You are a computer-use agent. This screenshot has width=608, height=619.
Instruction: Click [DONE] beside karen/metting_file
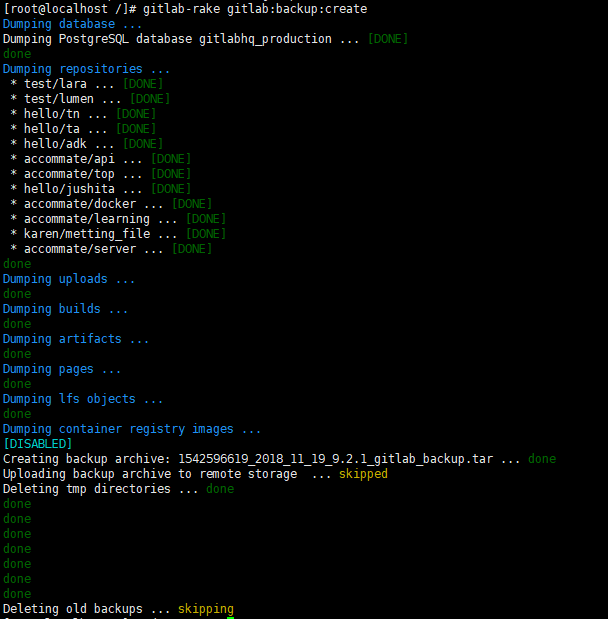[x=206, y=234]
